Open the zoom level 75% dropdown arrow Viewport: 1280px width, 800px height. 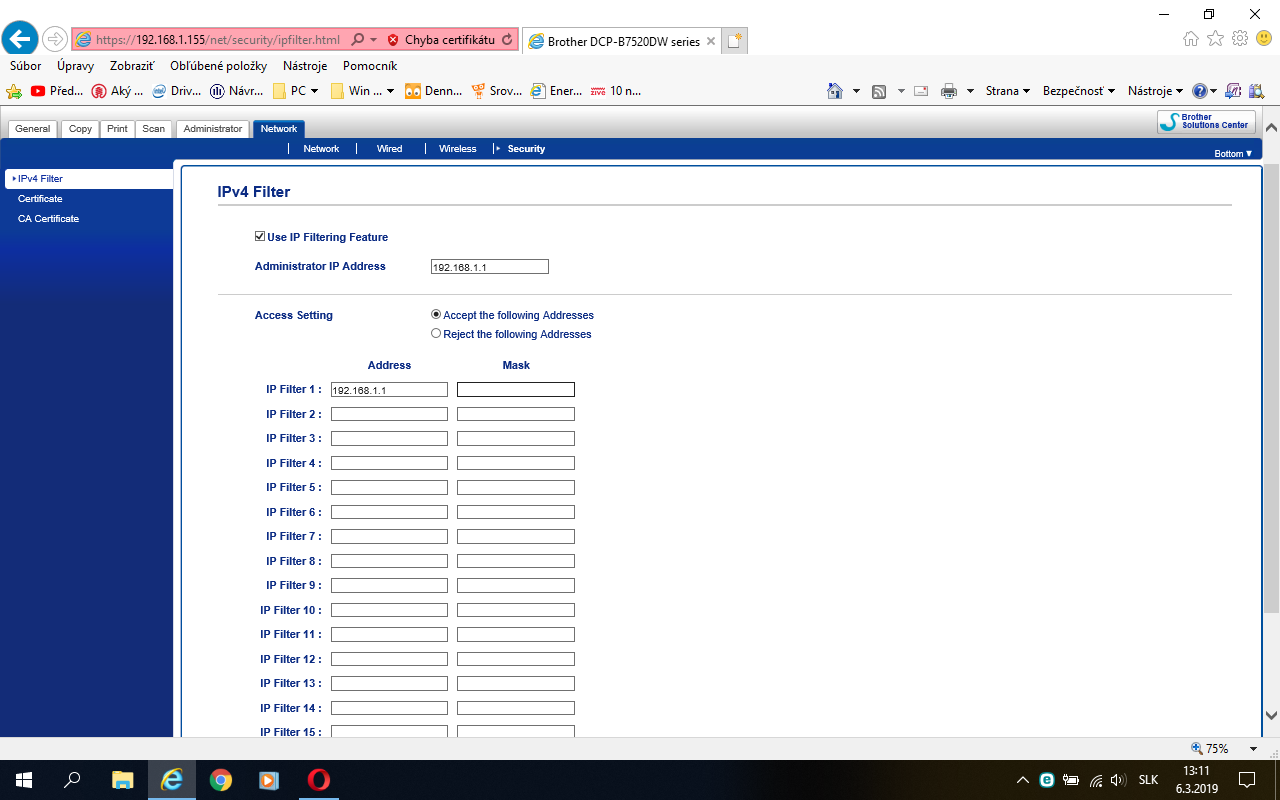point(1253,749)
